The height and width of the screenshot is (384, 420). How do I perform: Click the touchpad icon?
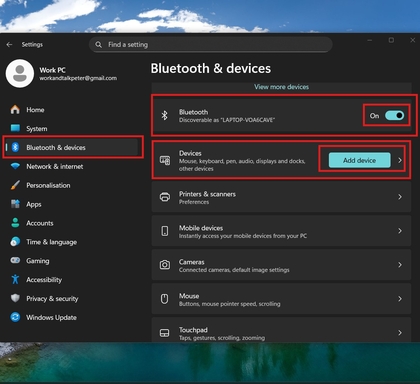[165, 333]
